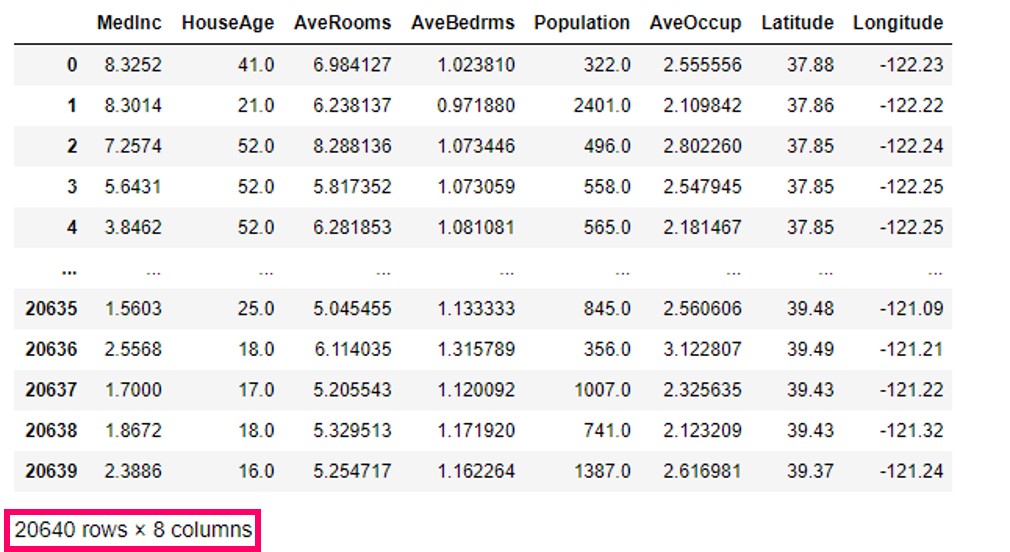
Task: Select the AveOccup column header
Action: click(x=694, y=23)
